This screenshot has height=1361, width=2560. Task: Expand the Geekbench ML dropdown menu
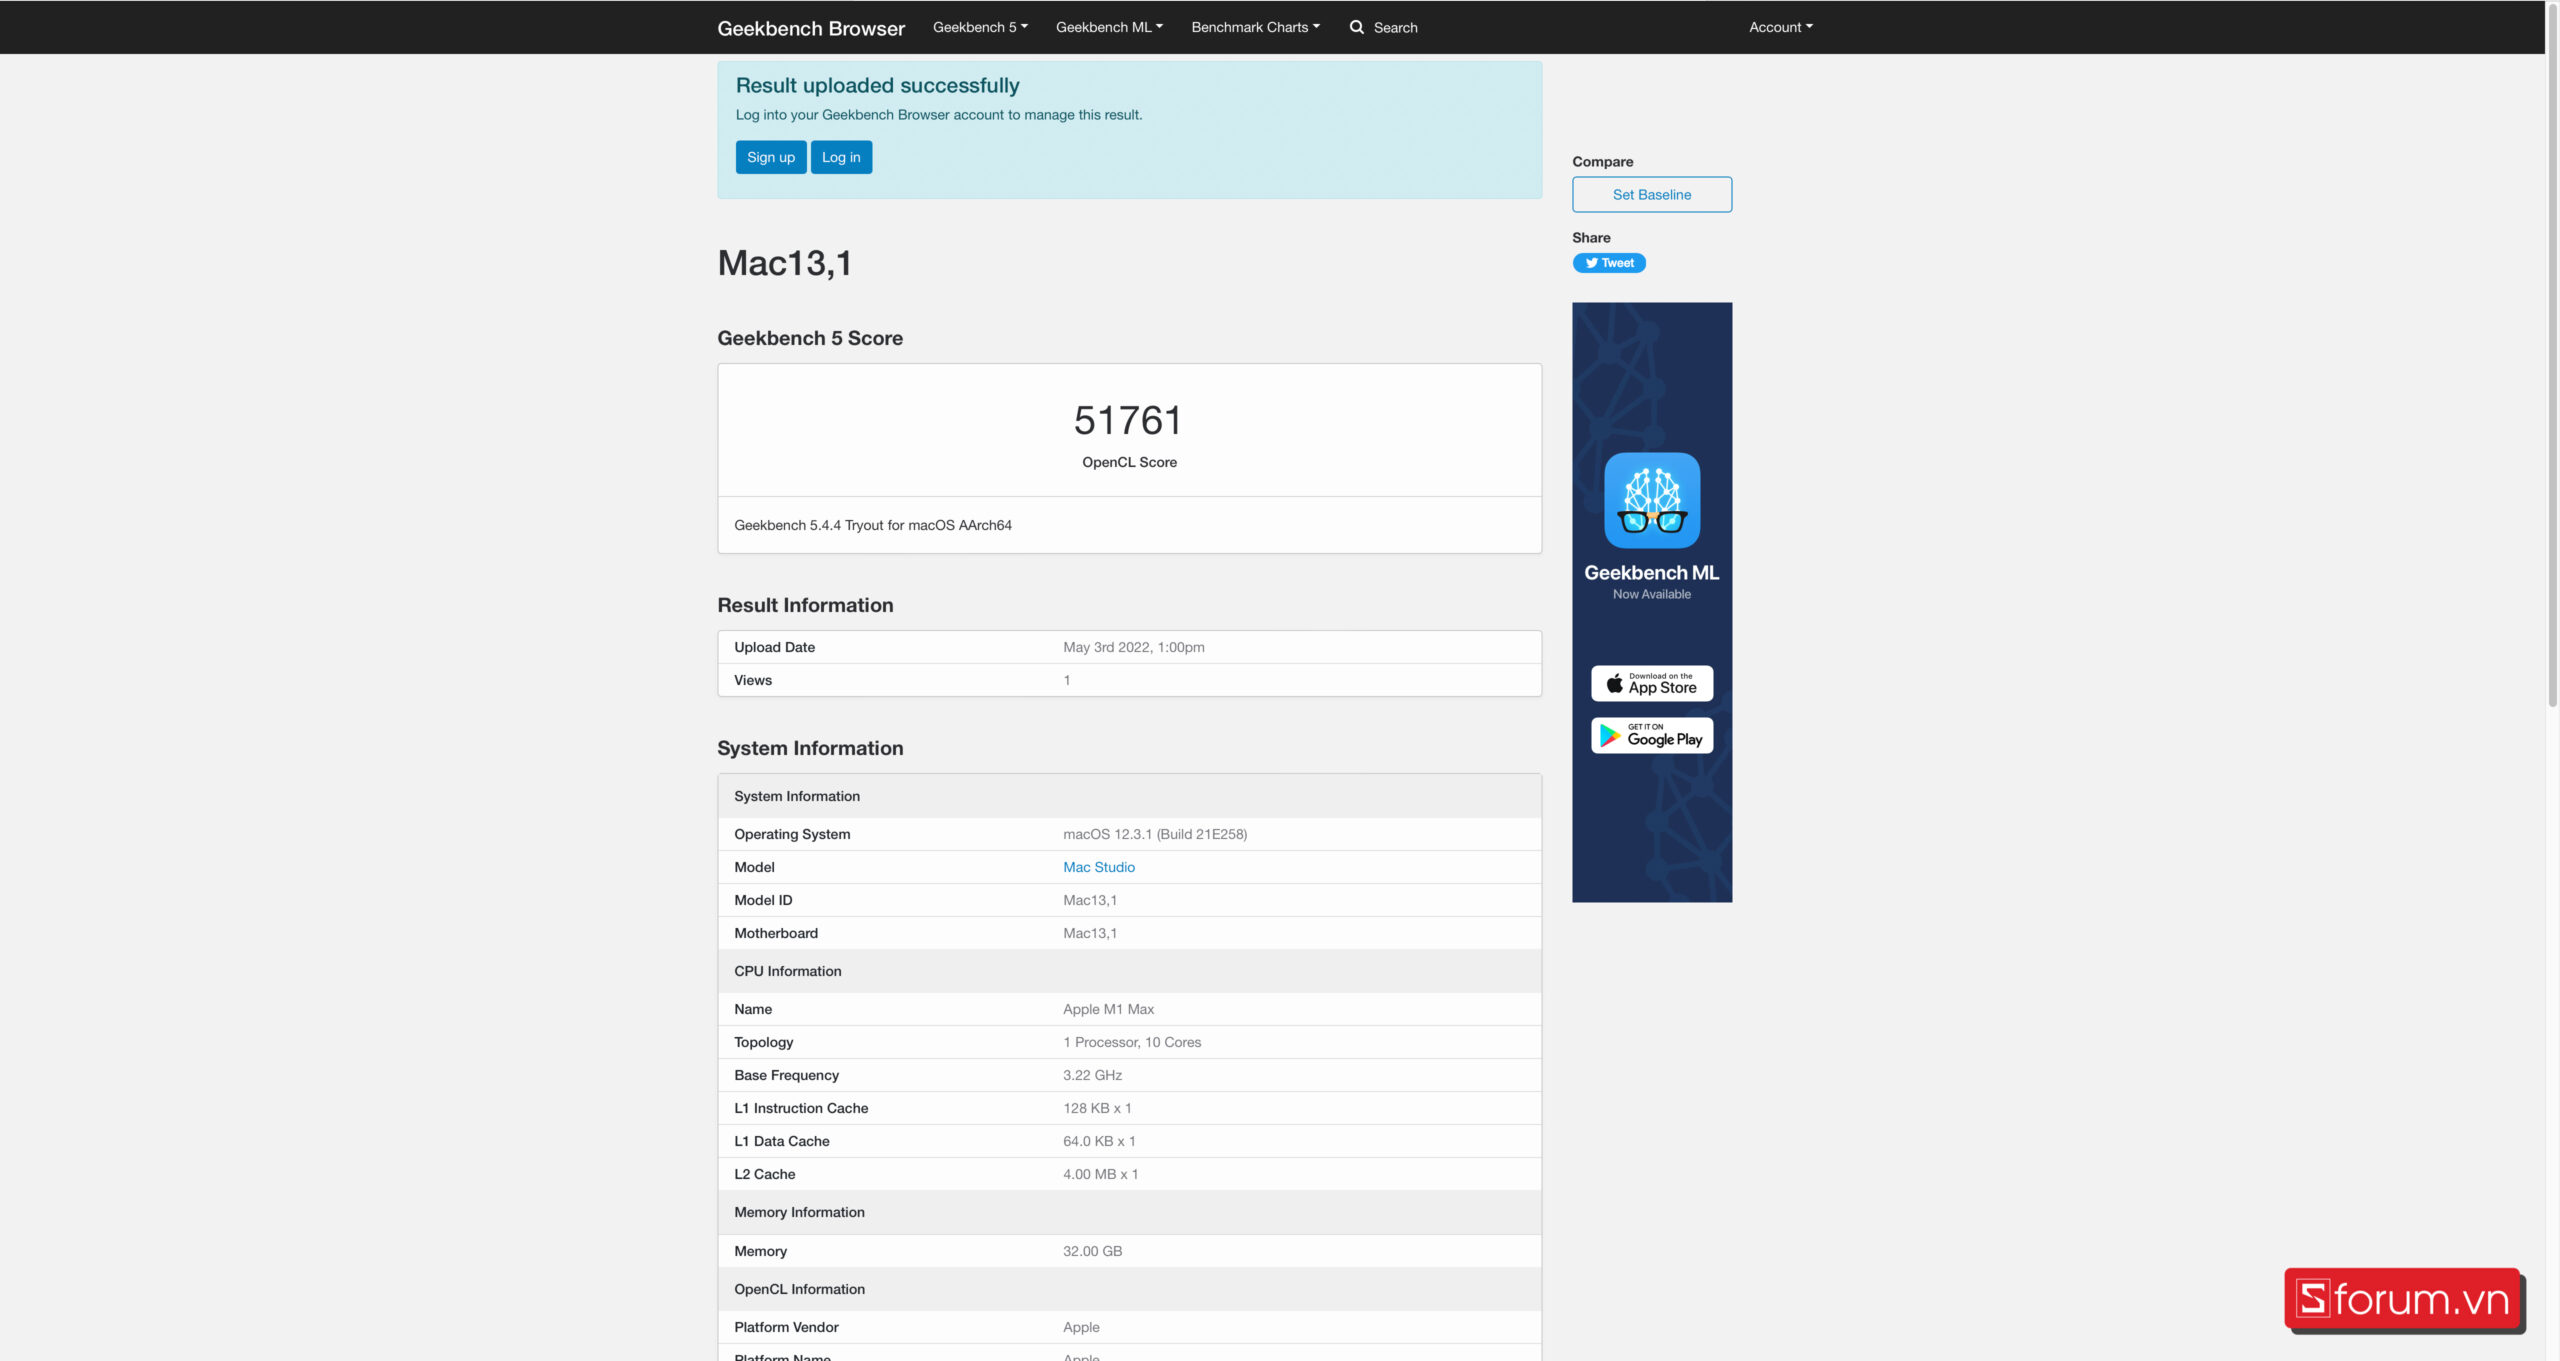pos(1109,27)
